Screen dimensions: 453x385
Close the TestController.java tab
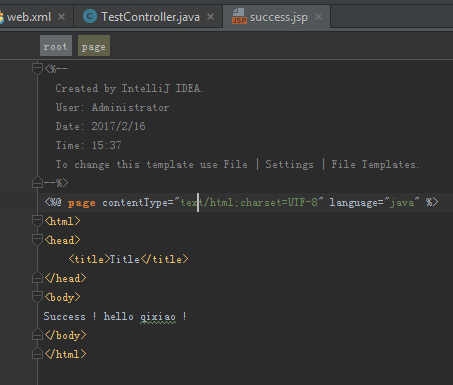[210, 16]
